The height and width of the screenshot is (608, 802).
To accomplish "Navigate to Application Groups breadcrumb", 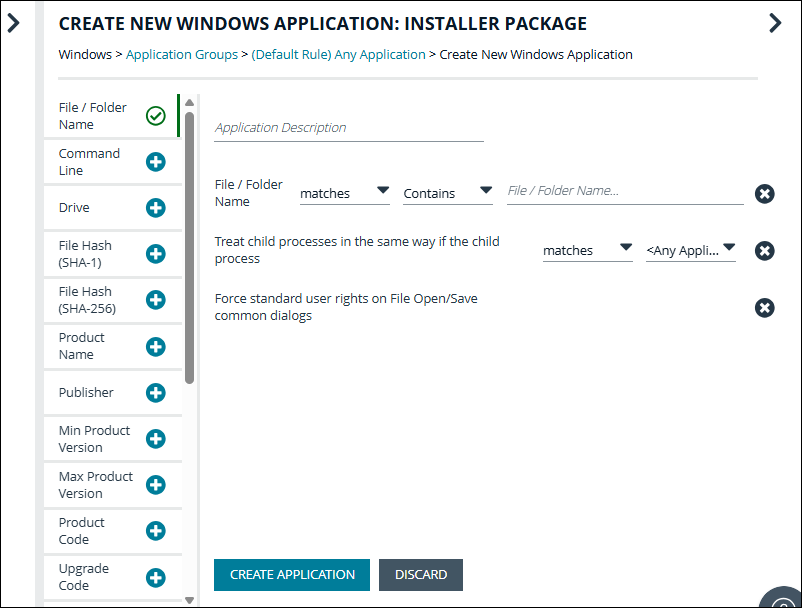I will (x=181, y=54).
